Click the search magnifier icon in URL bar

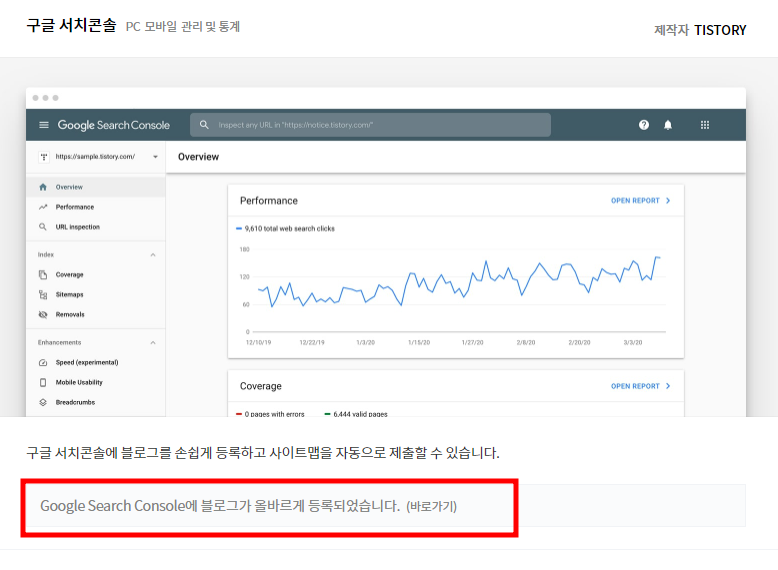tap(204, 125)
